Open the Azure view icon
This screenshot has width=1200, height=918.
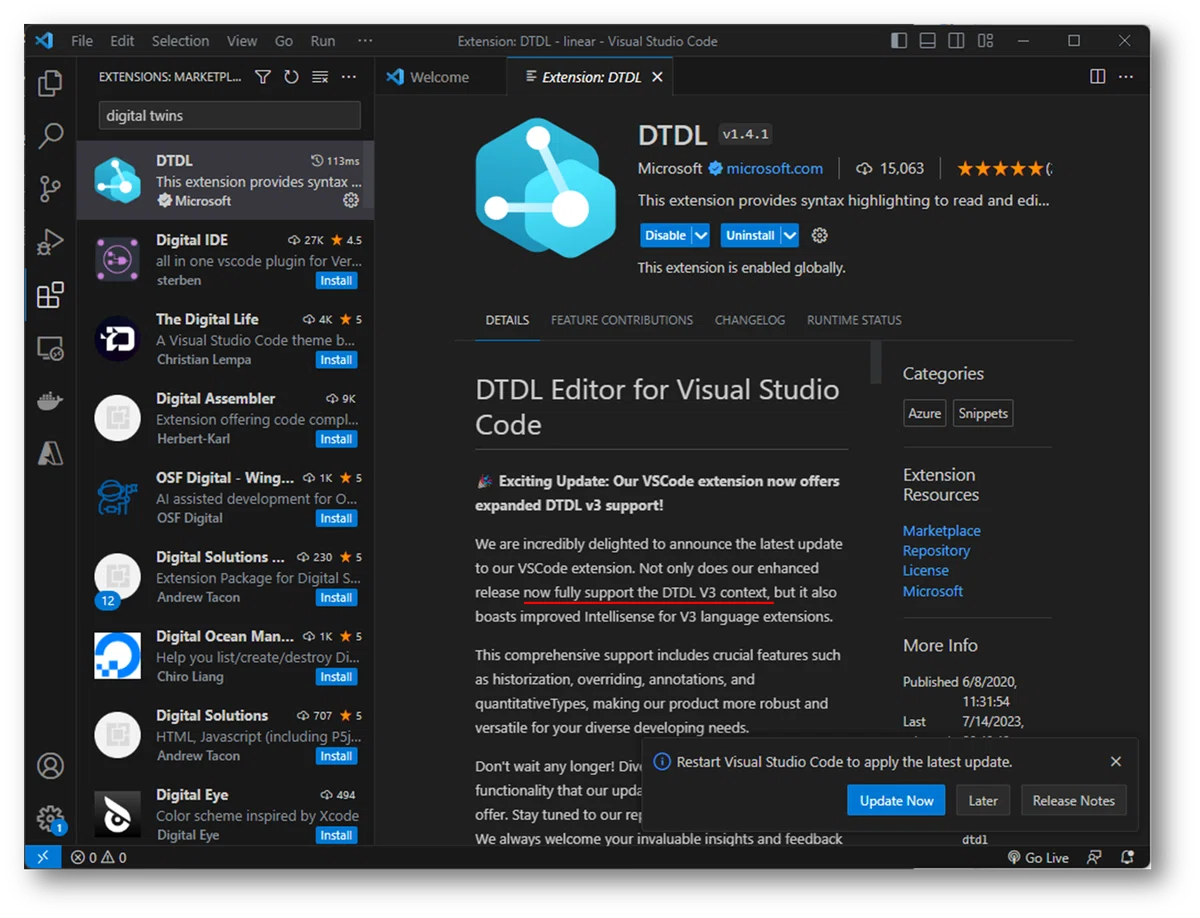(x=50, y=454)
